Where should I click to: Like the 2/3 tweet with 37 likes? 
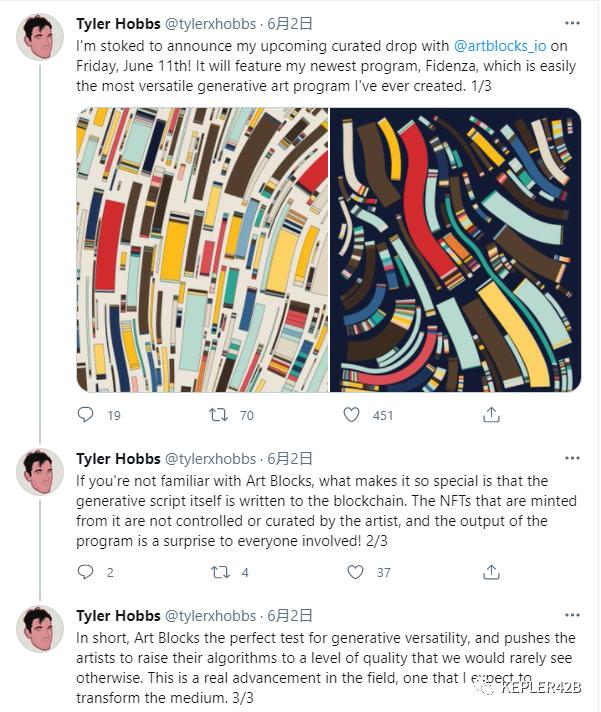click(355, 572)
